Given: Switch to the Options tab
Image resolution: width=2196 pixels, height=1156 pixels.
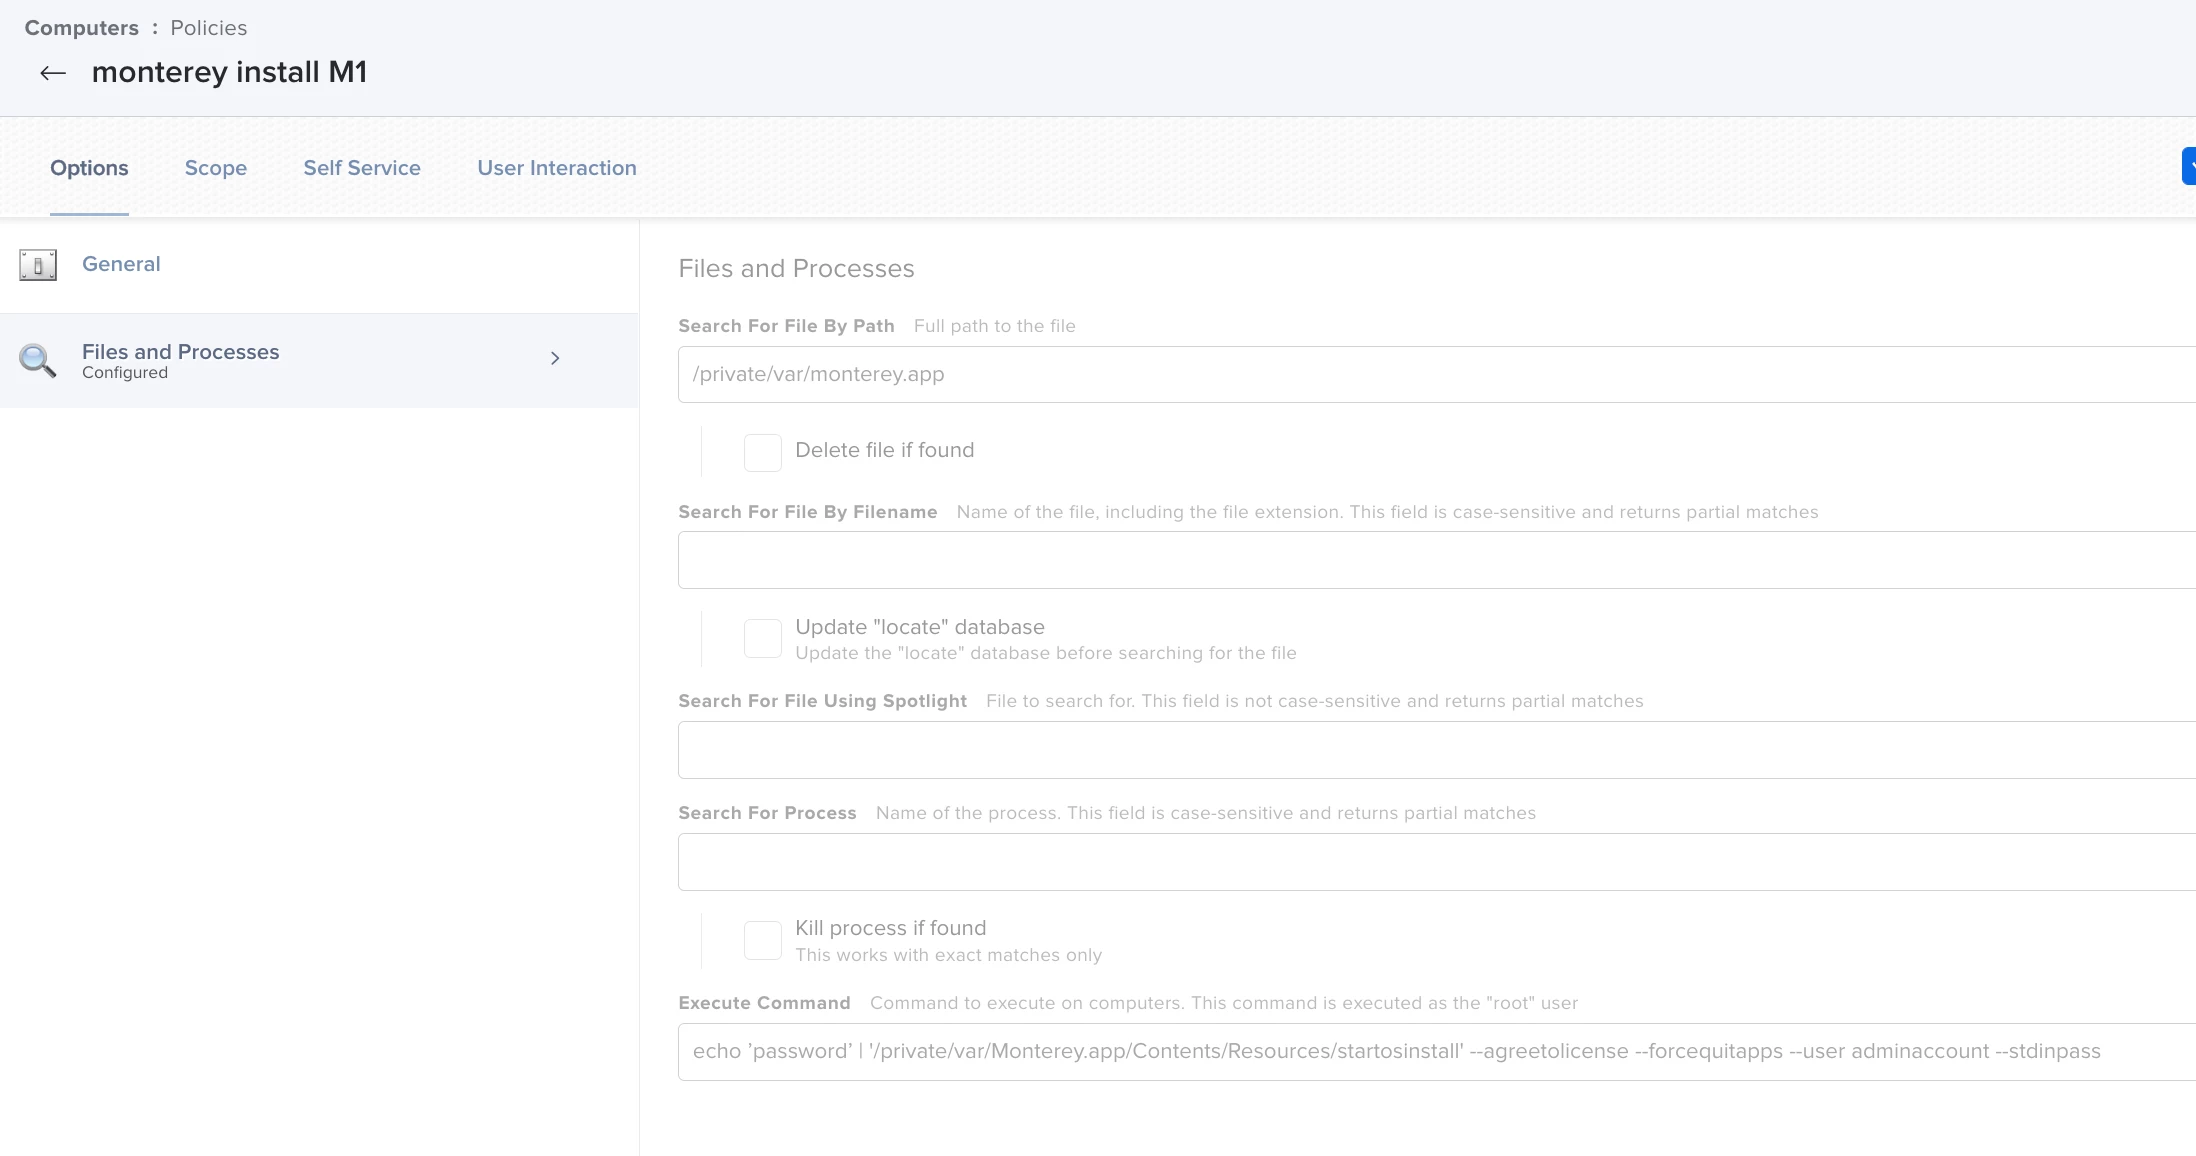Looking at the screenshot, I should coord(89,168).
